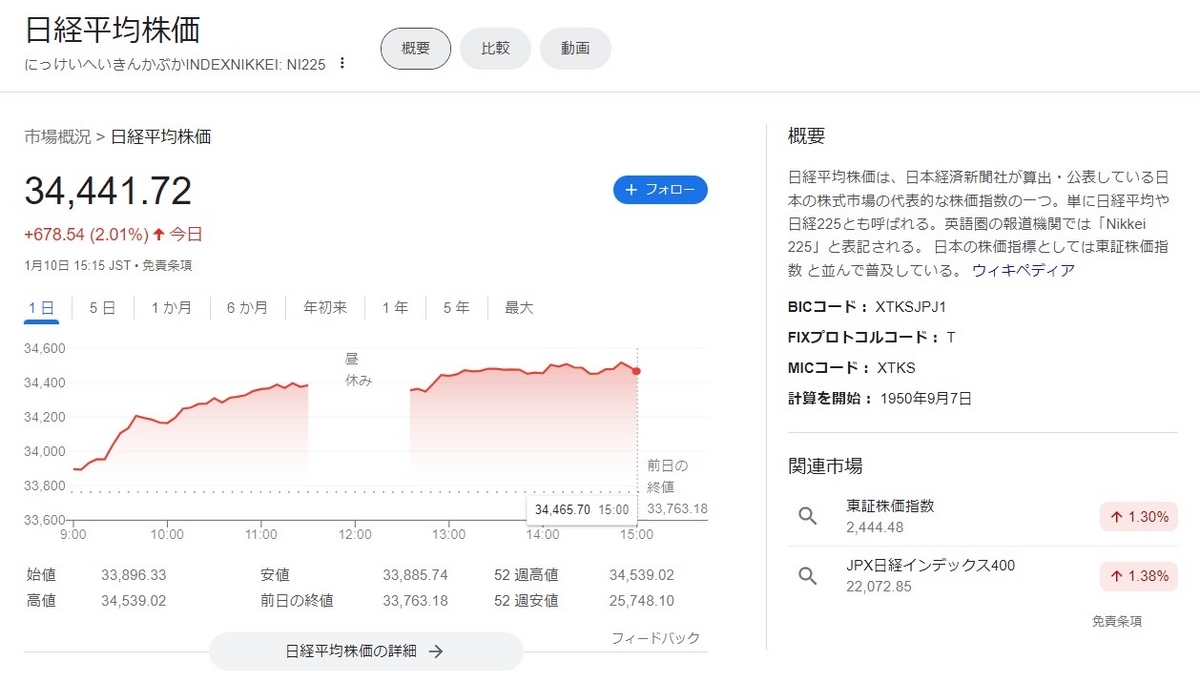Select the 1か月 period option

(x=171, y=308)
